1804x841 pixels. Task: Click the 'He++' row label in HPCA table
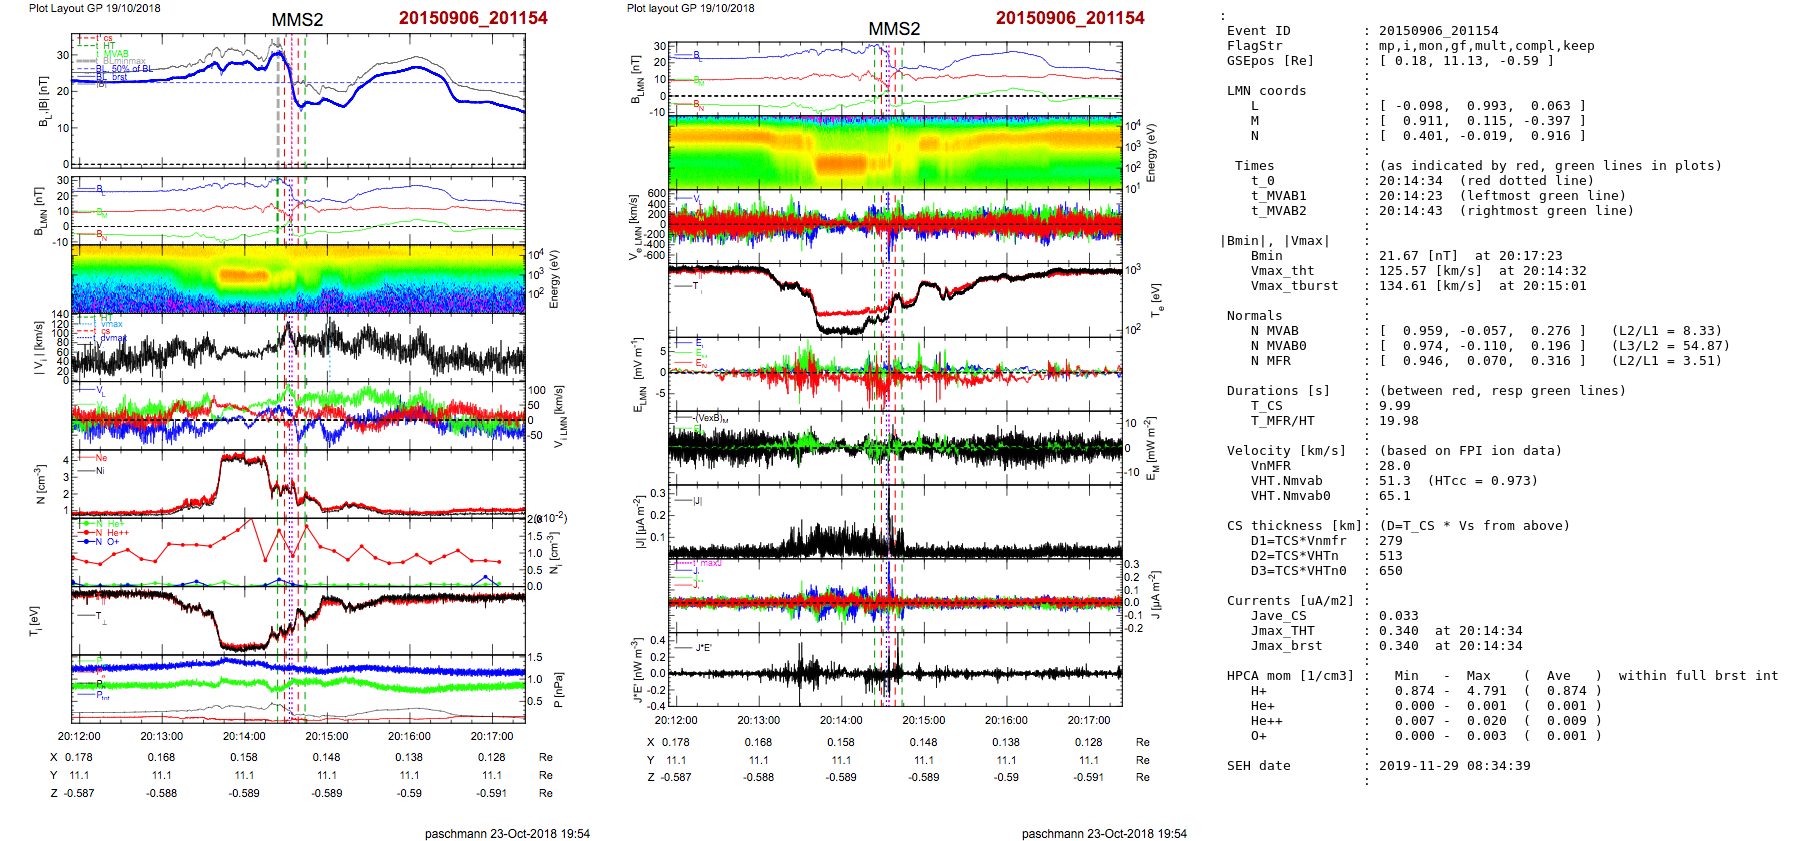click(x=1266, y=721)
